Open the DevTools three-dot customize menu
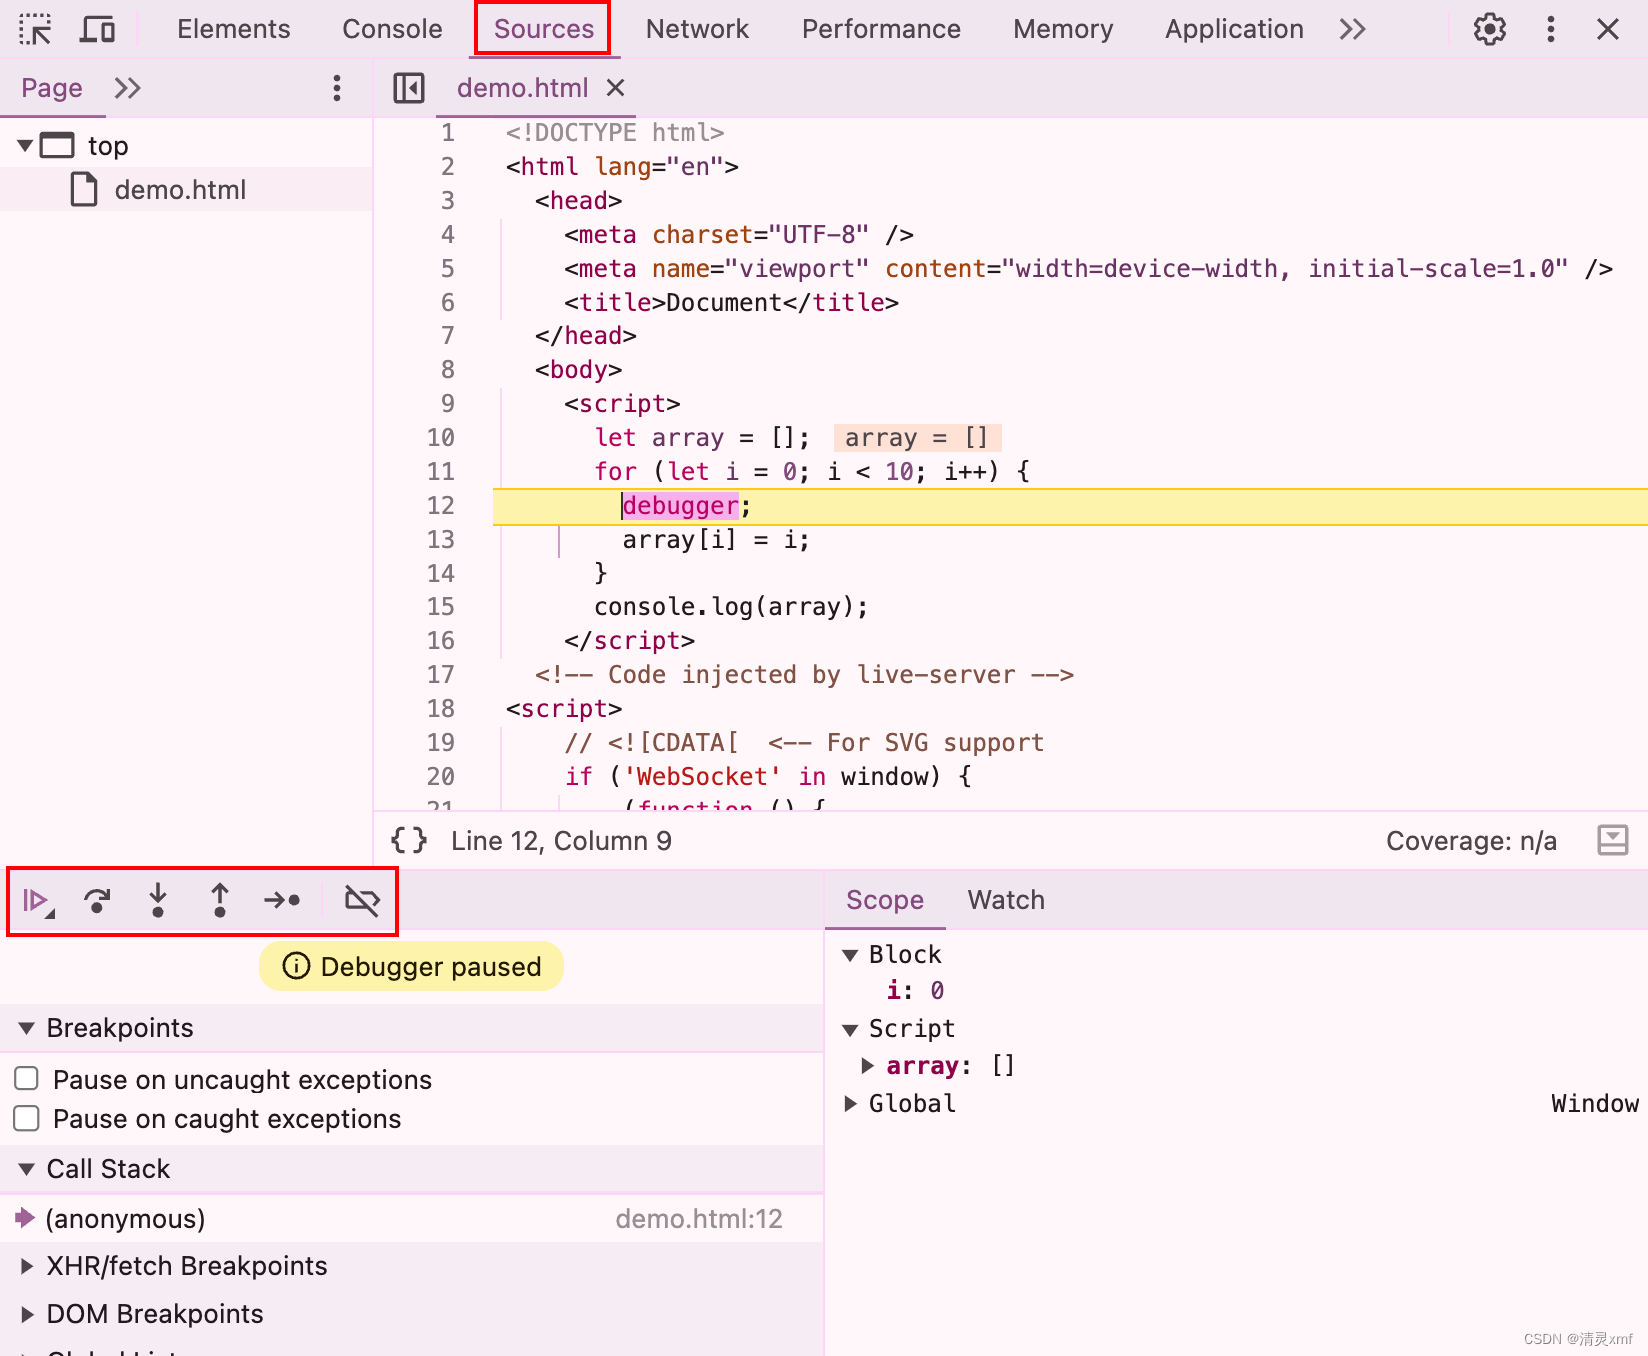The height and width of the screenshot is (1356, 1648). click(x=1551, y=29)
